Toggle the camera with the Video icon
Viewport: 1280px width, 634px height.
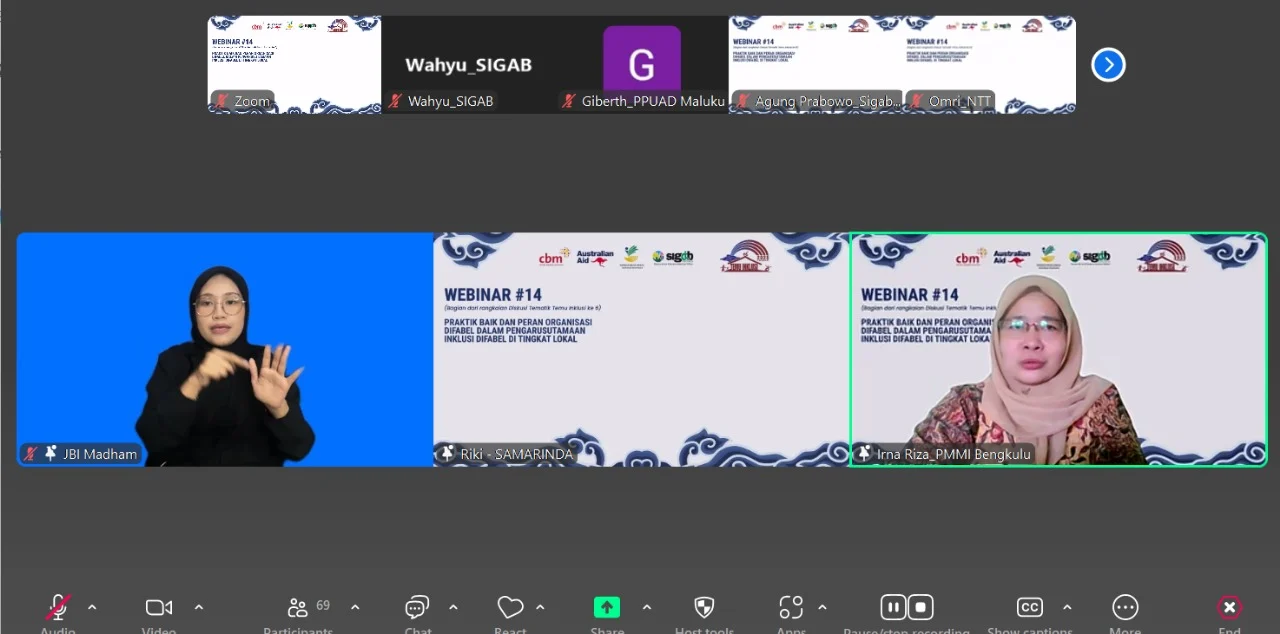(158, 607)
